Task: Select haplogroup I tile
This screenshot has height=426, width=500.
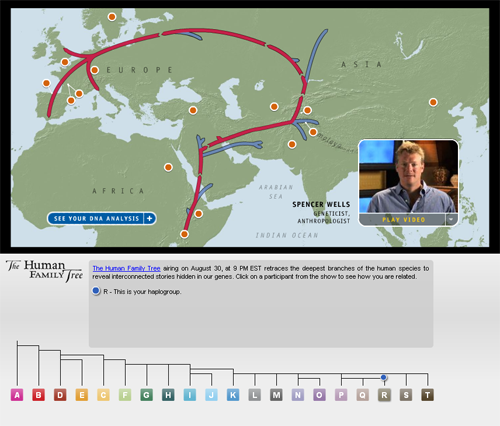Action: [x=190, y=395]
